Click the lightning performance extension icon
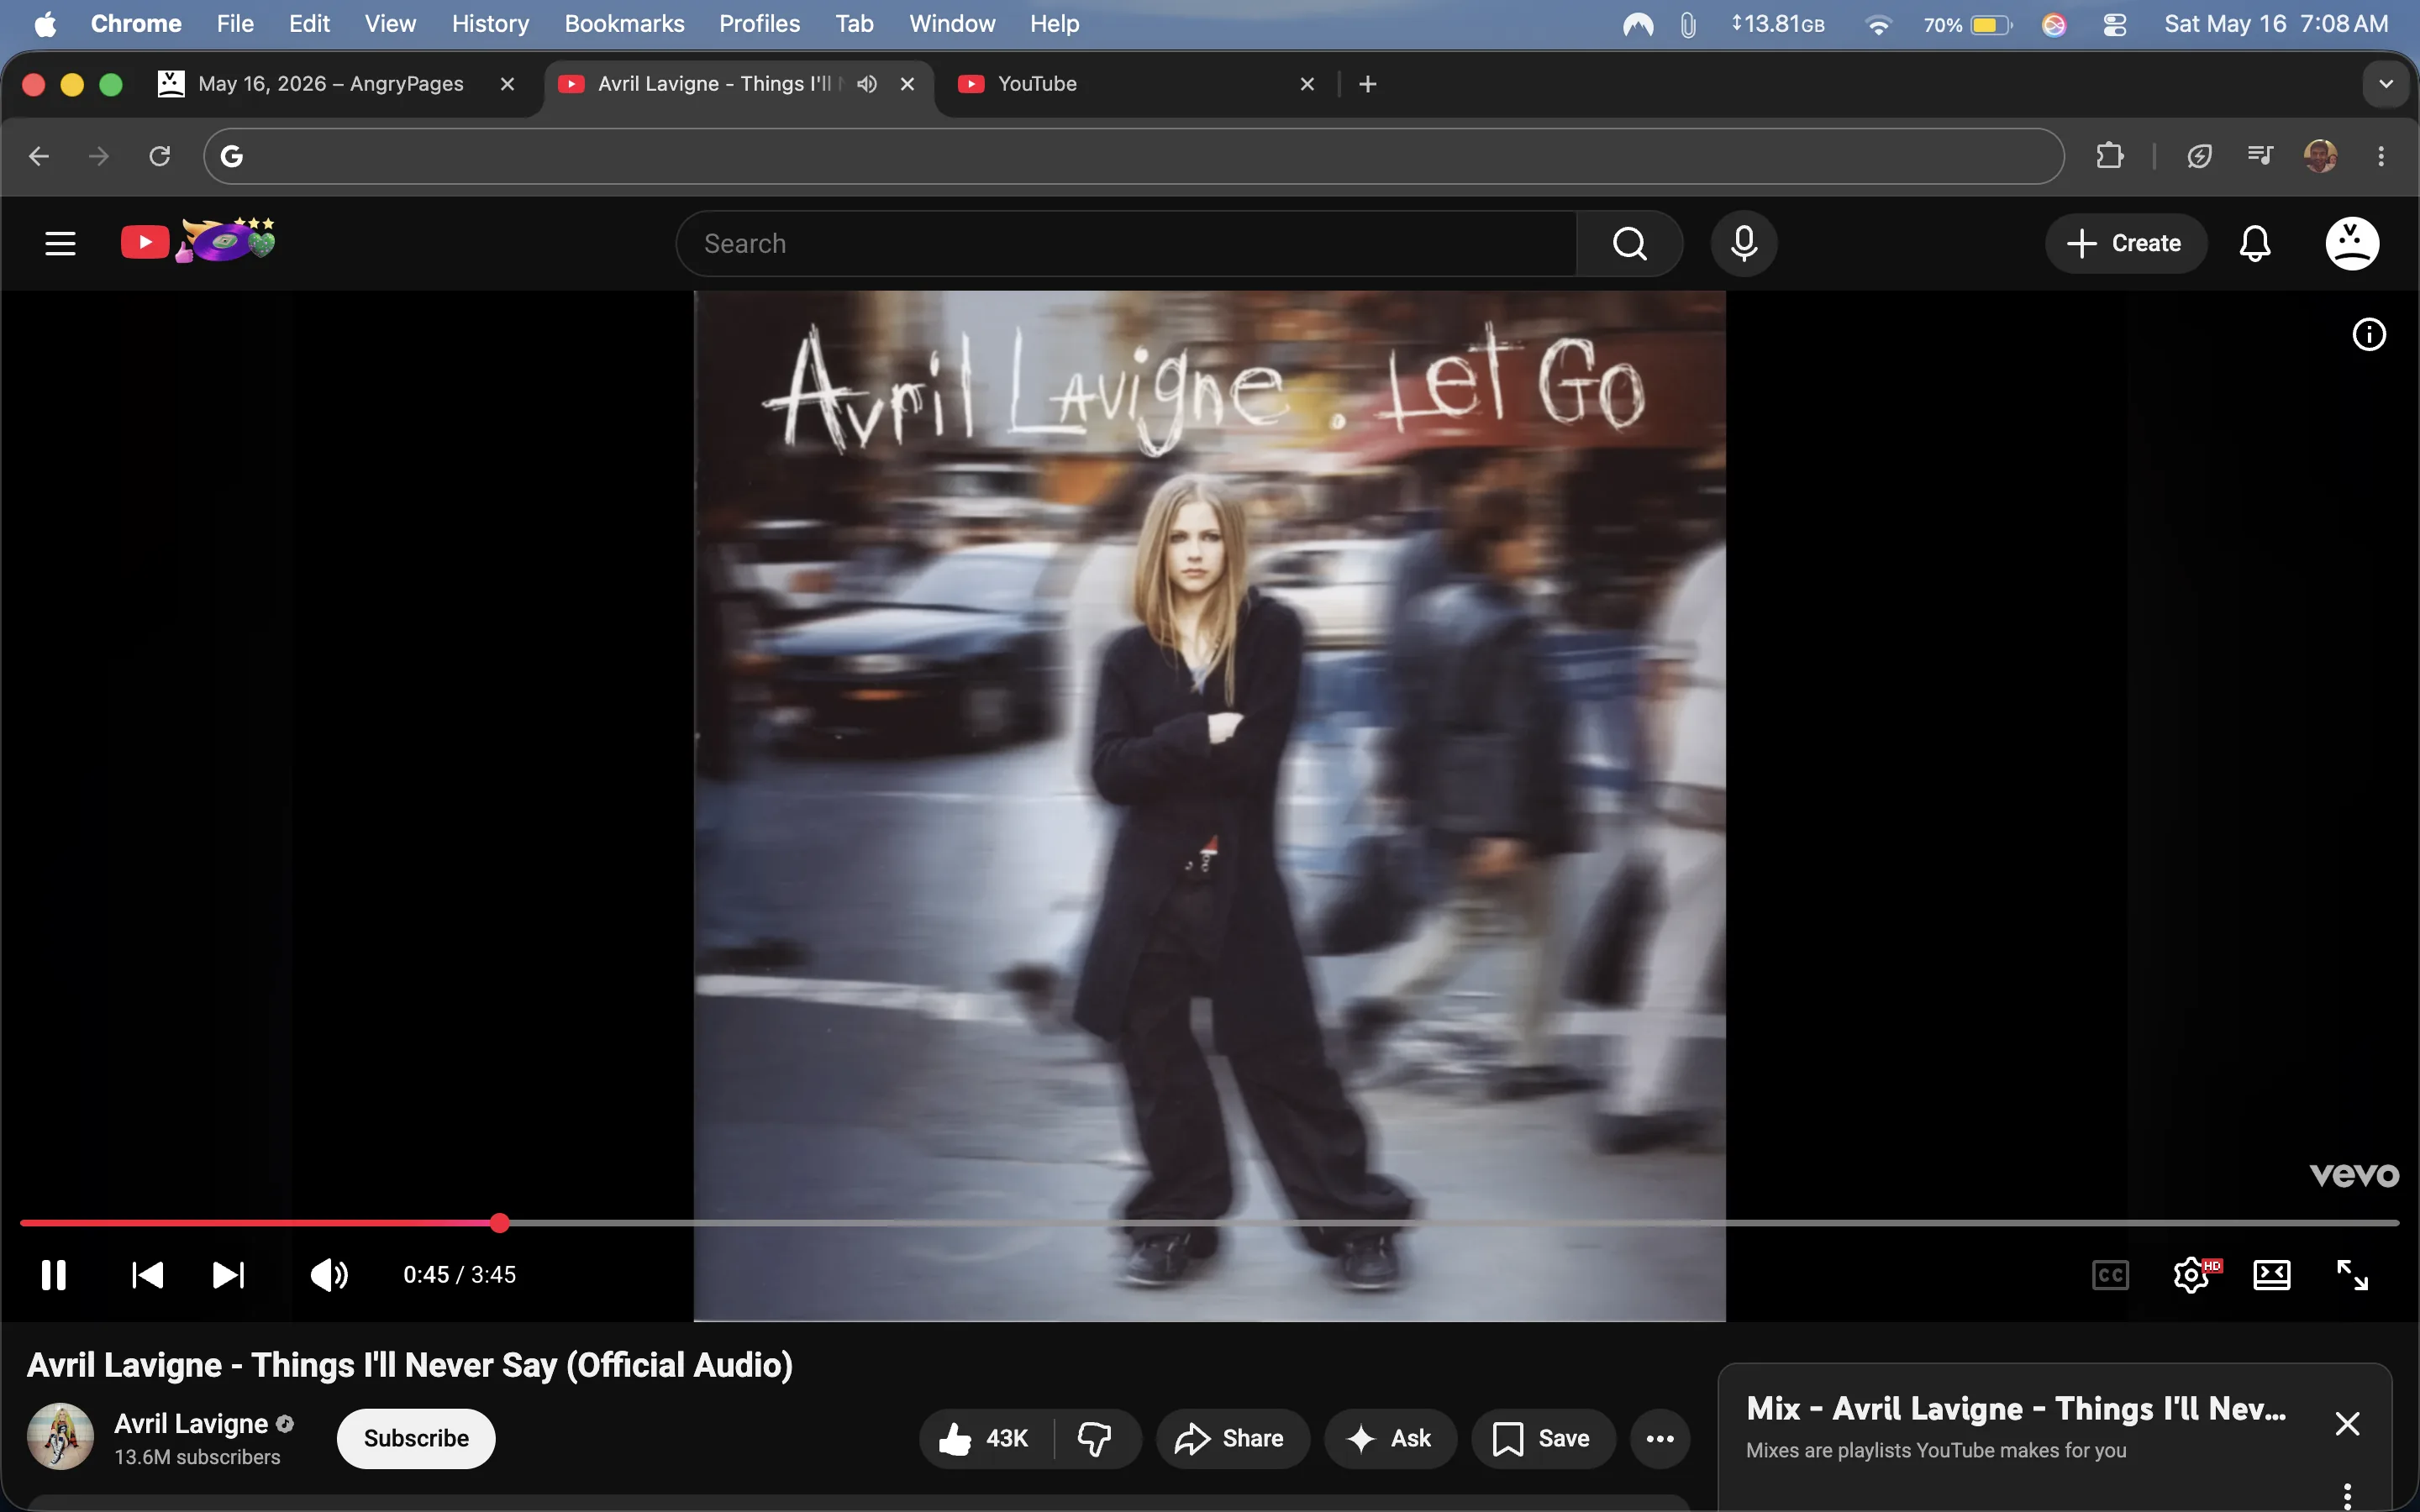 (2199, 156)
